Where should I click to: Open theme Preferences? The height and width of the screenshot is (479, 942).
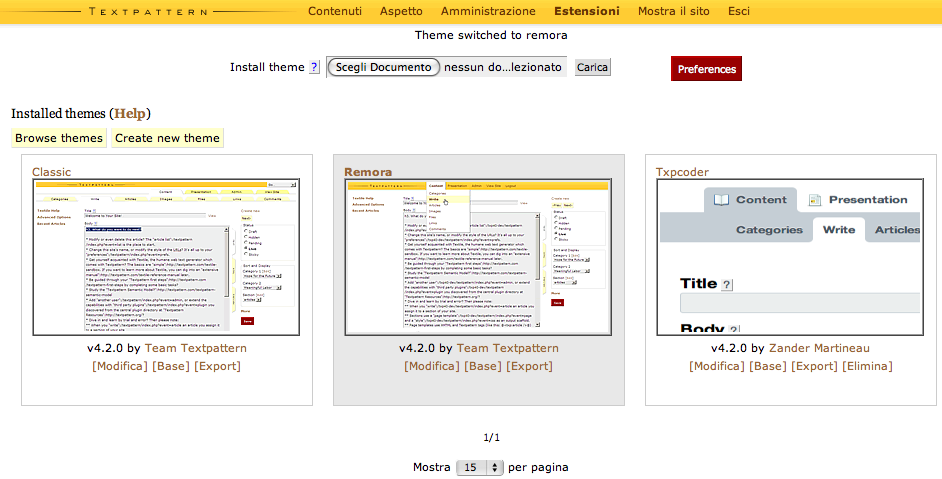coord(706,69)
